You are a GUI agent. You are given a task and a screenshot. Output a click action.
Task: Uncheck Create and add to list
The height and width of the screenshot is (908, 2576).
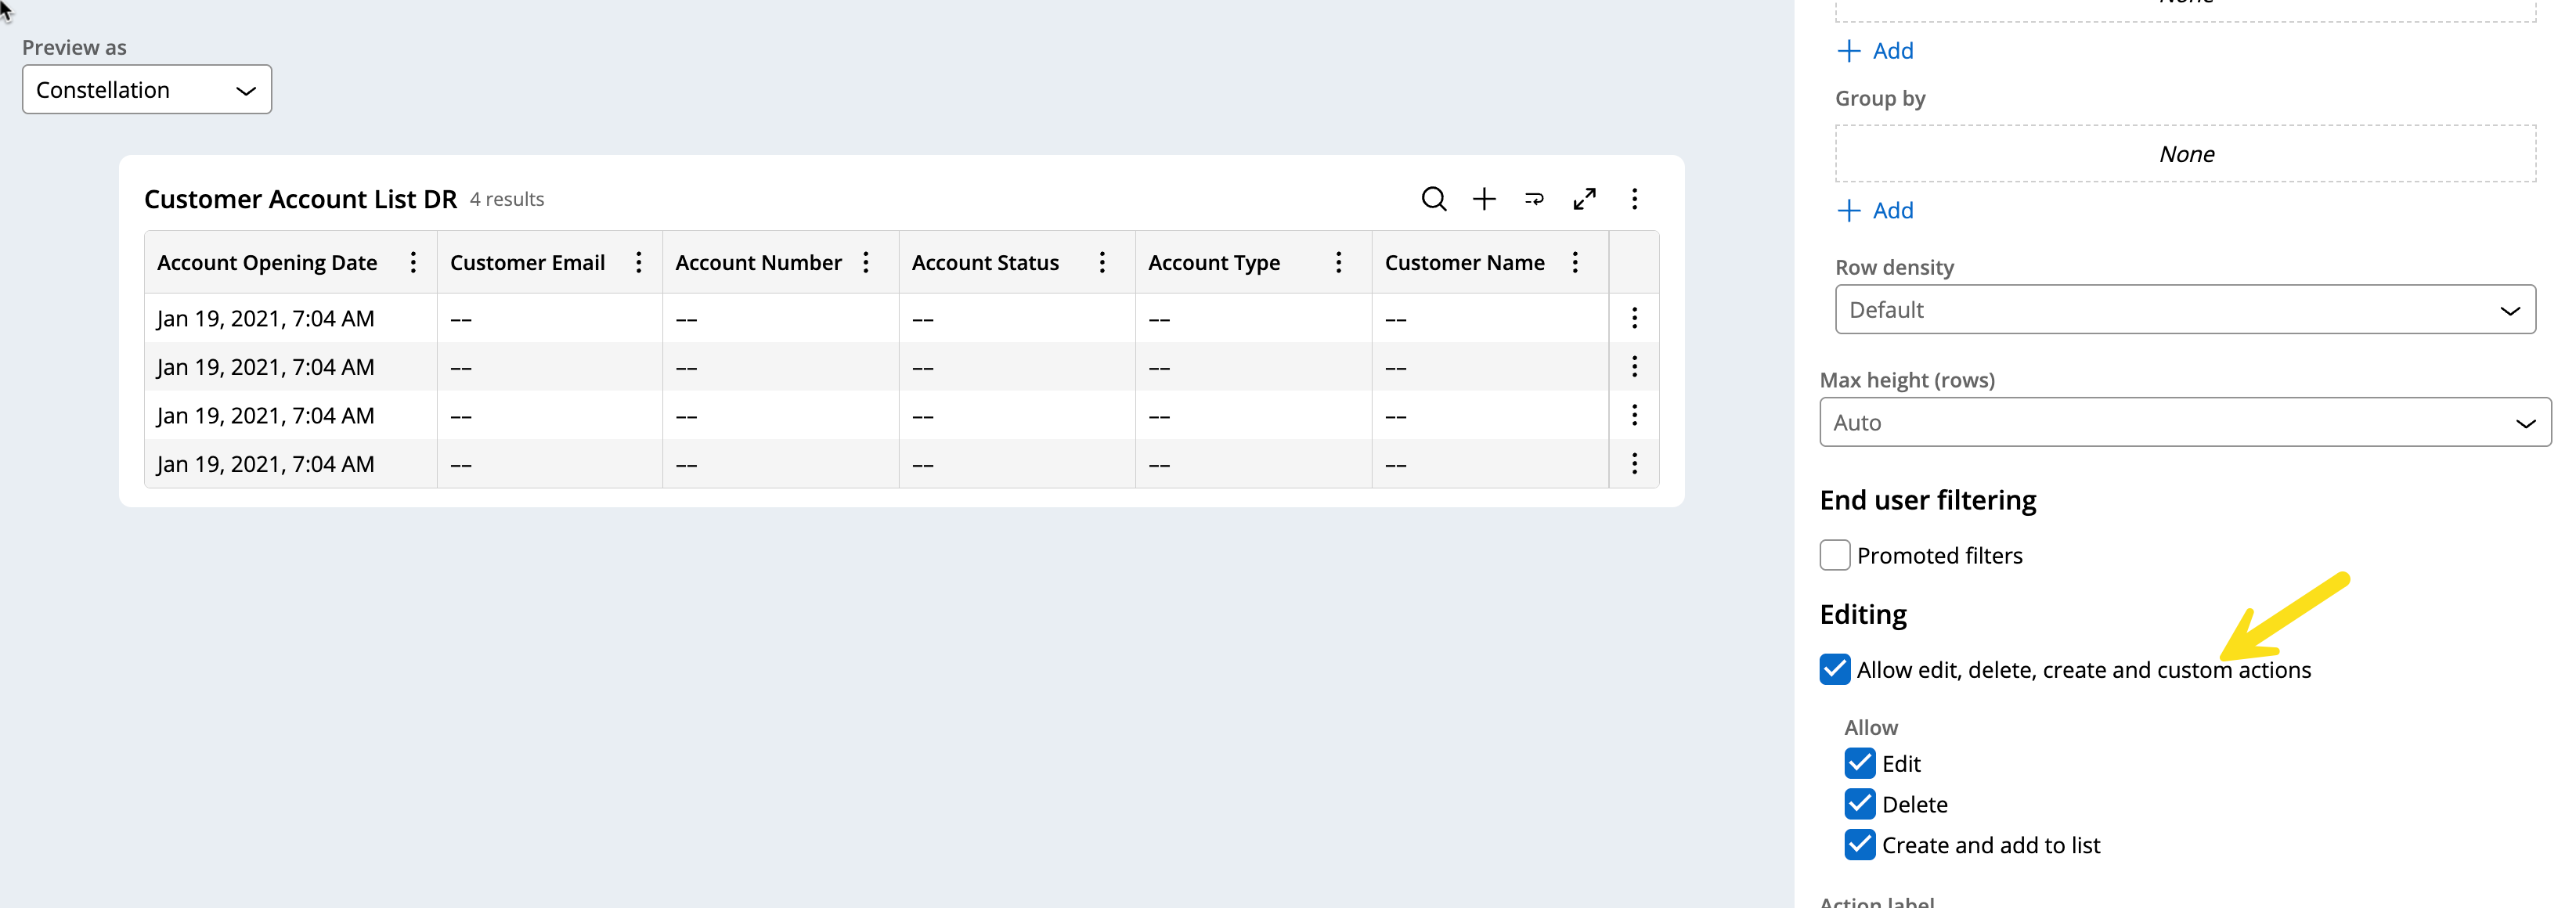click(x=1860, y=844)
